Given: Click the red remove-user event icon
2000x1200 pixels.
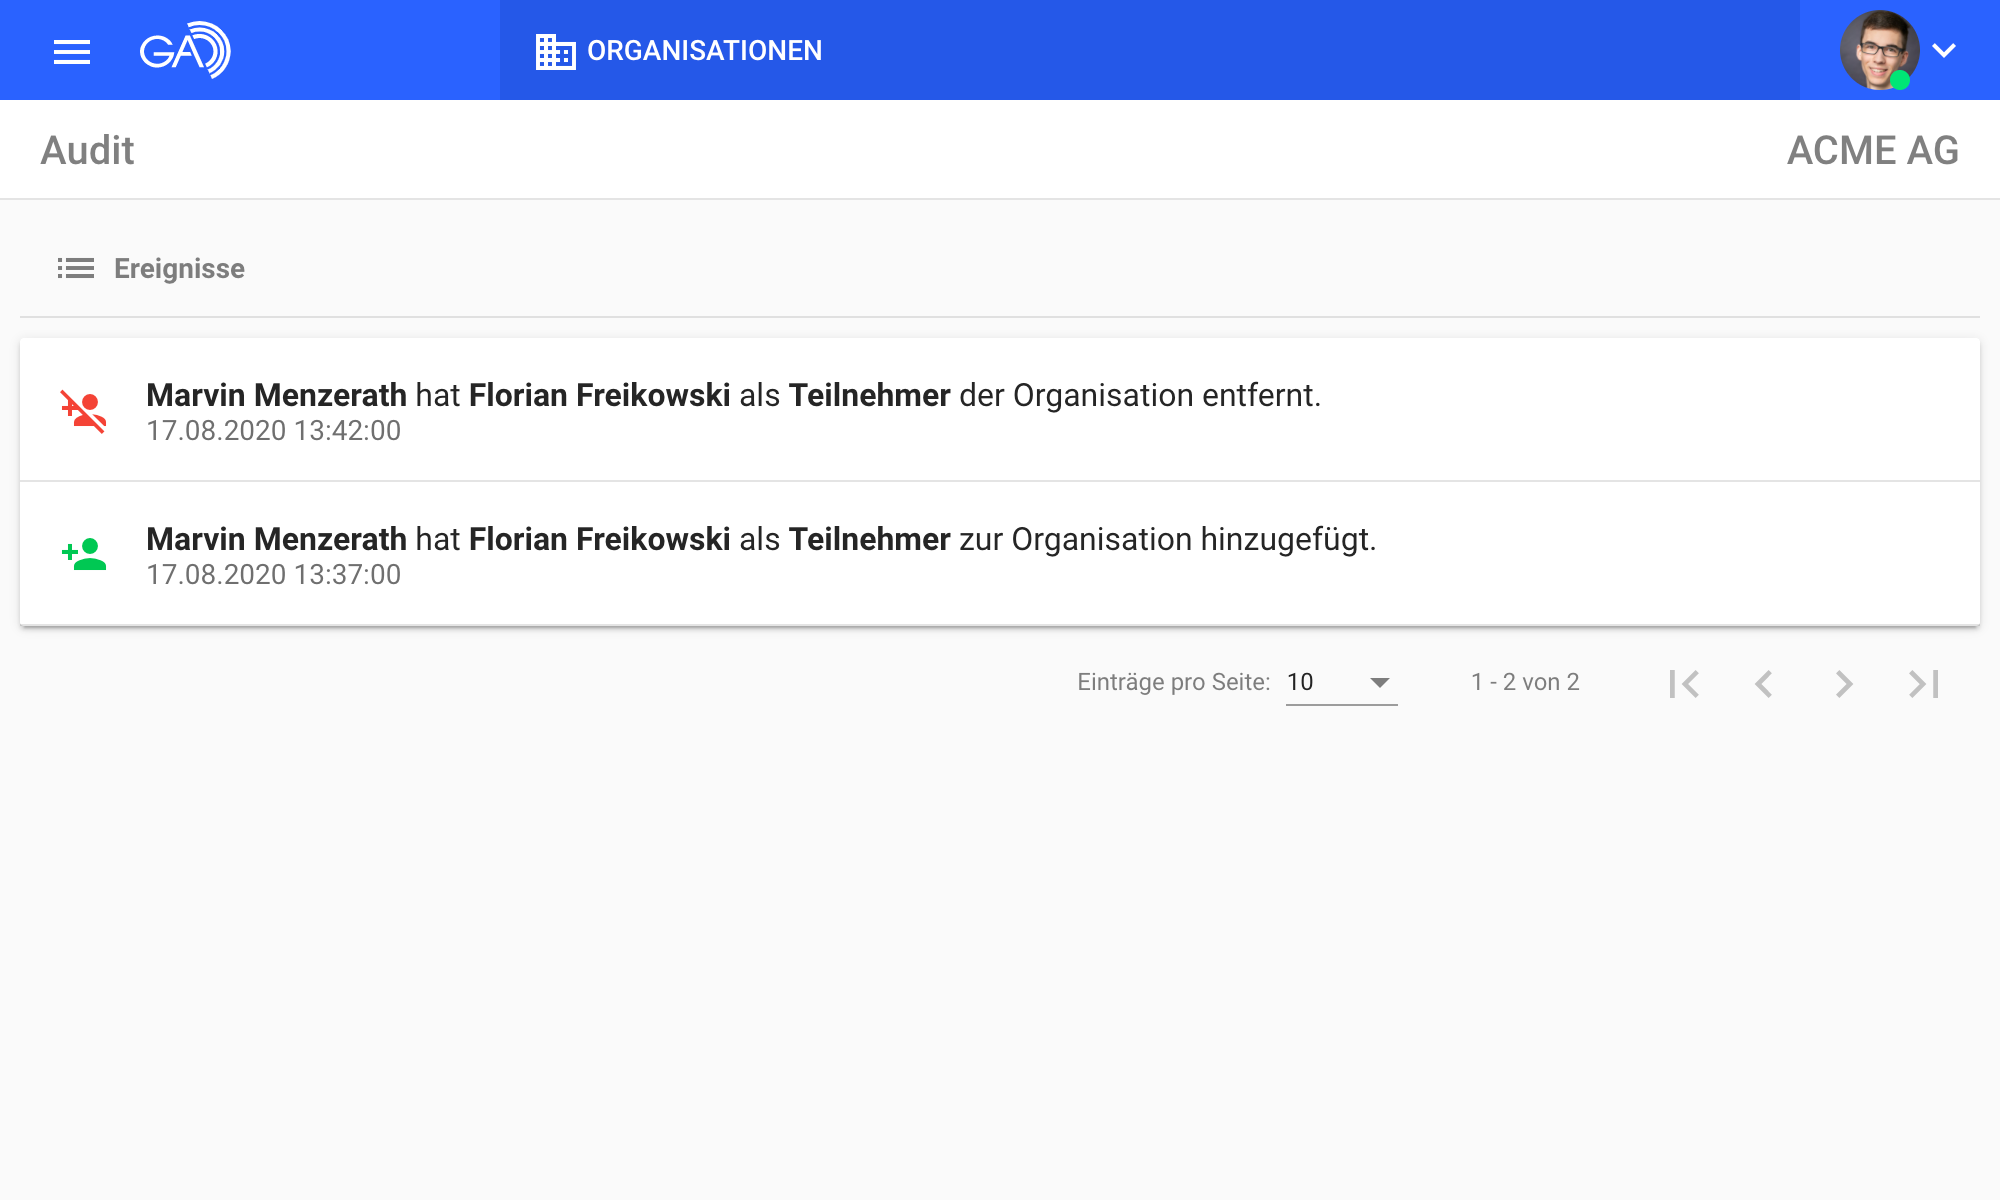Looking at the screenshot, I should [84, 411].
